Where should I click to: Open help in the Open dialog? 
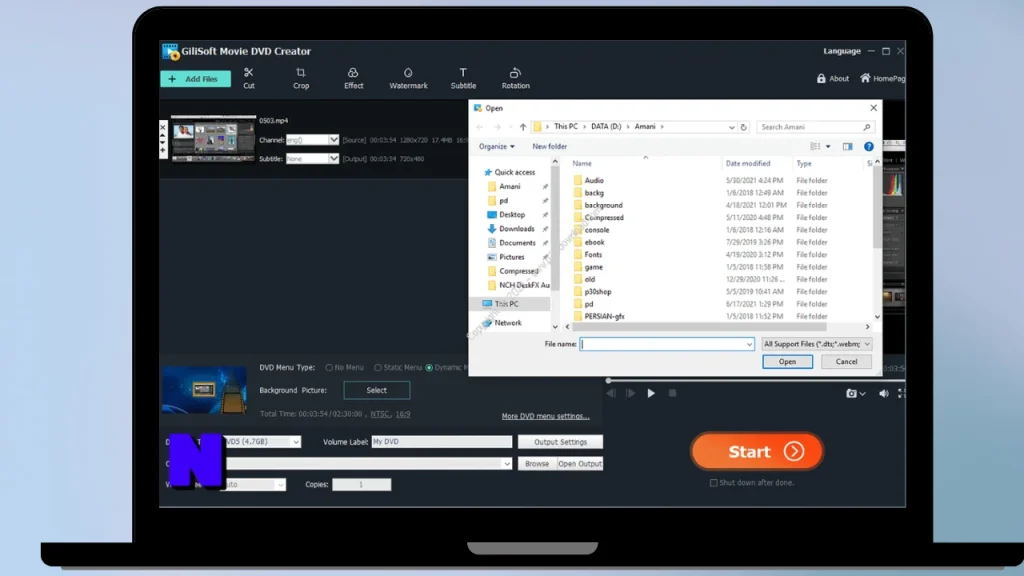[869, 146]
